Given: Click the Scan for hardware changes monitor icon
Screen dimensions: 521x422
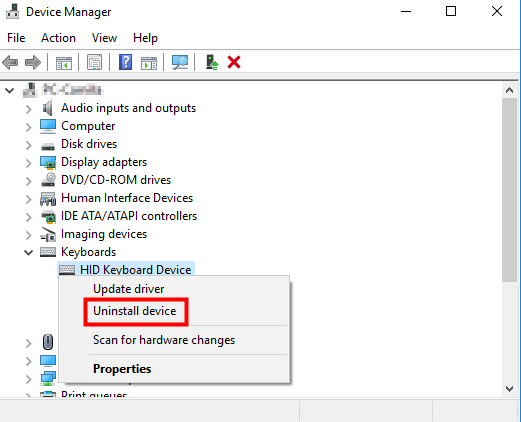Looking at the screenshot, I should point(180,62).
